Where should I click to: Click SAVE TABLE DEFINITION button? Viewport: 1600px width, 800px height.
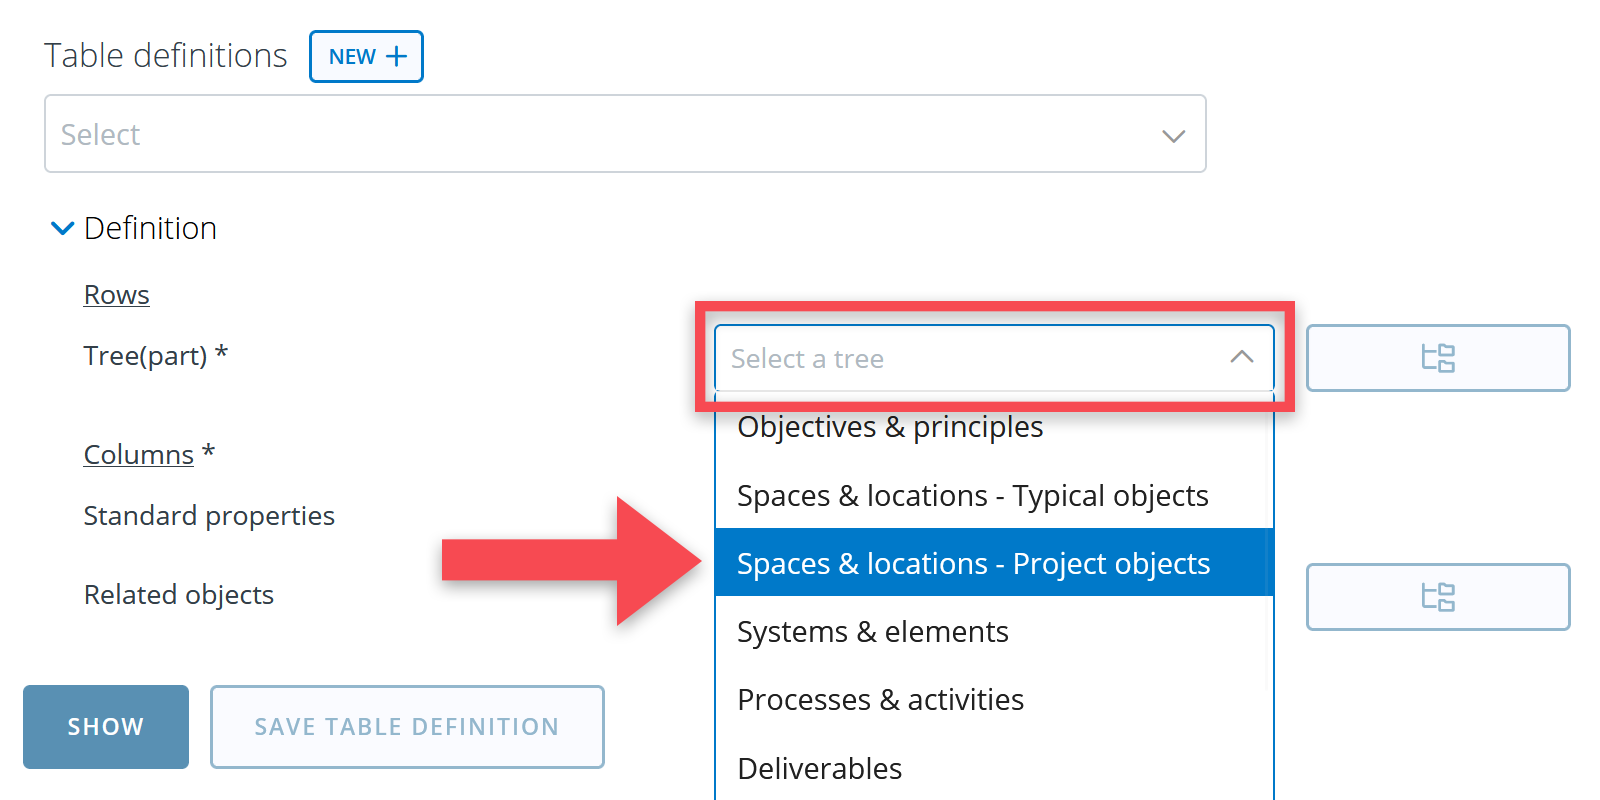[407, 727]
